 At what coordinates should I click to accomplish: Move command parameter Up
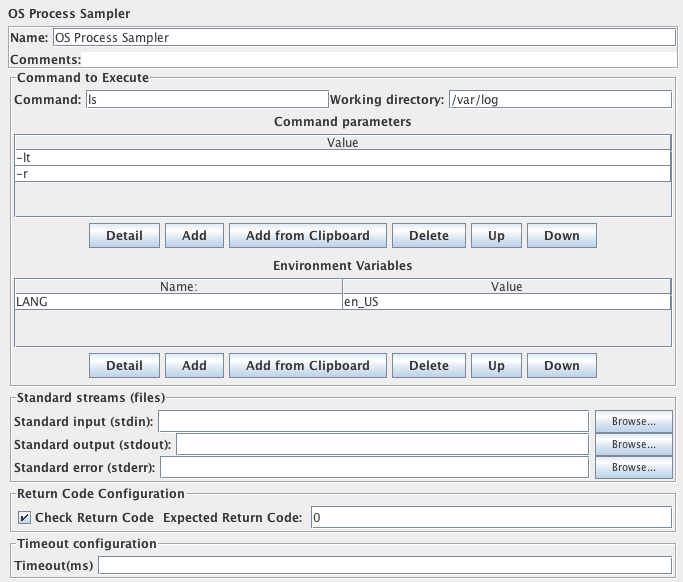496,236
